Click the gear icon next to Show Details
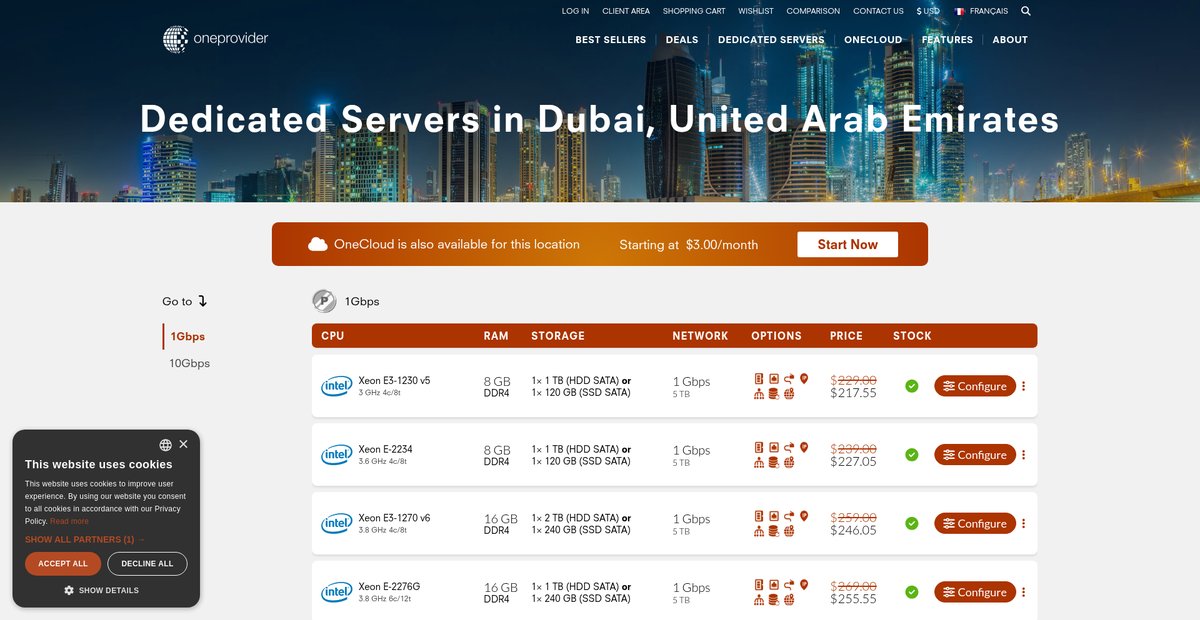This screenshot has height=620, width=1200. (69, 590)
